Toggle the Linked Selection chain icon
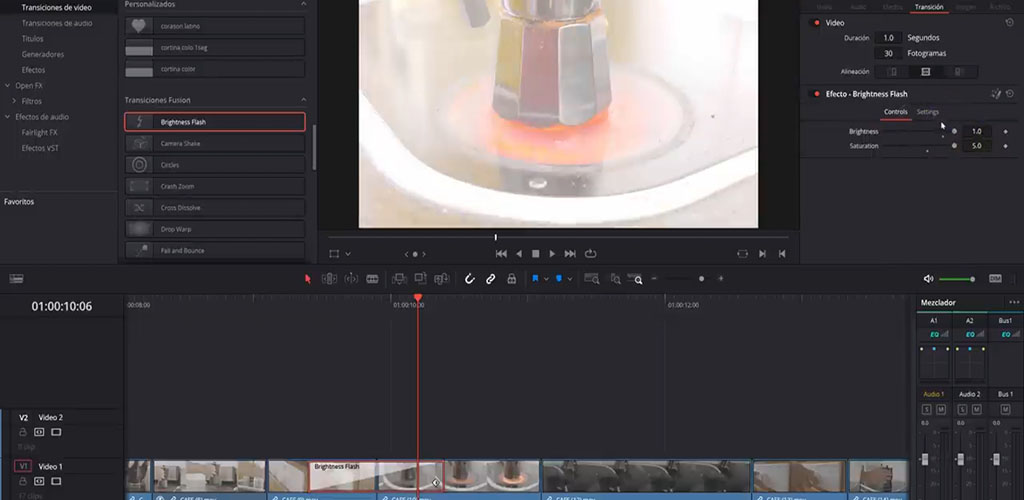The image size is (1024, 500). pyautogui.click(x=490, y=279)
